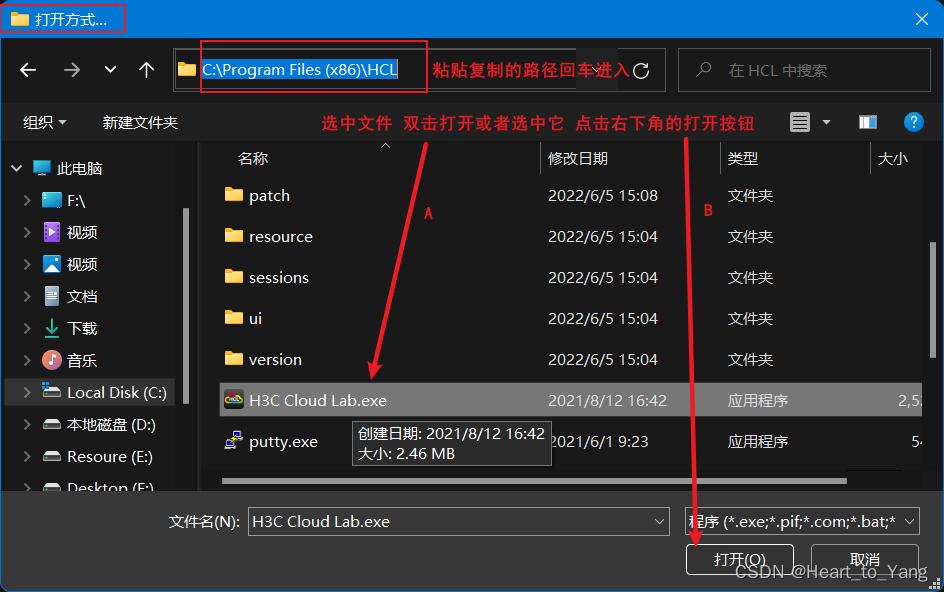Image resolution: width=944 pixels, height=592 pixels.
Task: Open recent locations dropdown chevron
Action: 110,70
